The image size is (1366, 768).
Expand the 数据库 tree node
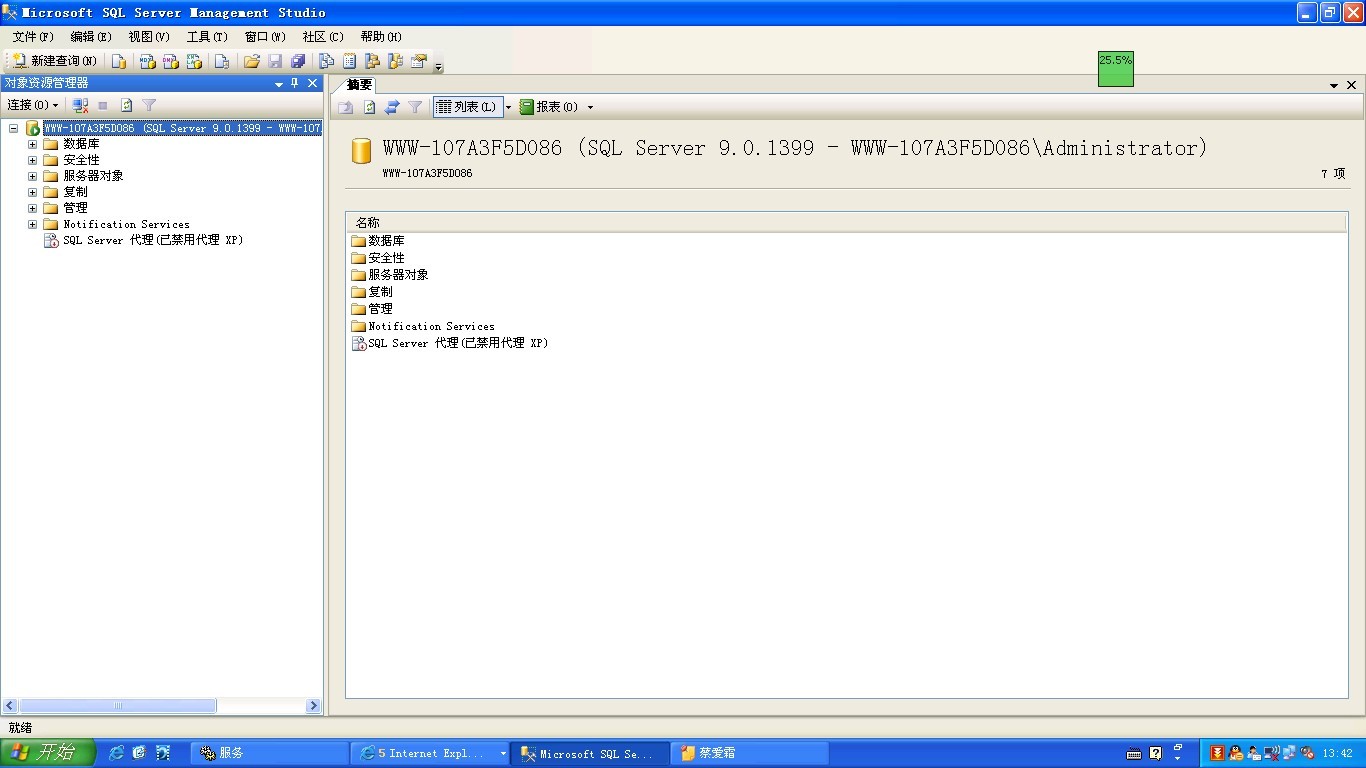[x=32, y=144]
